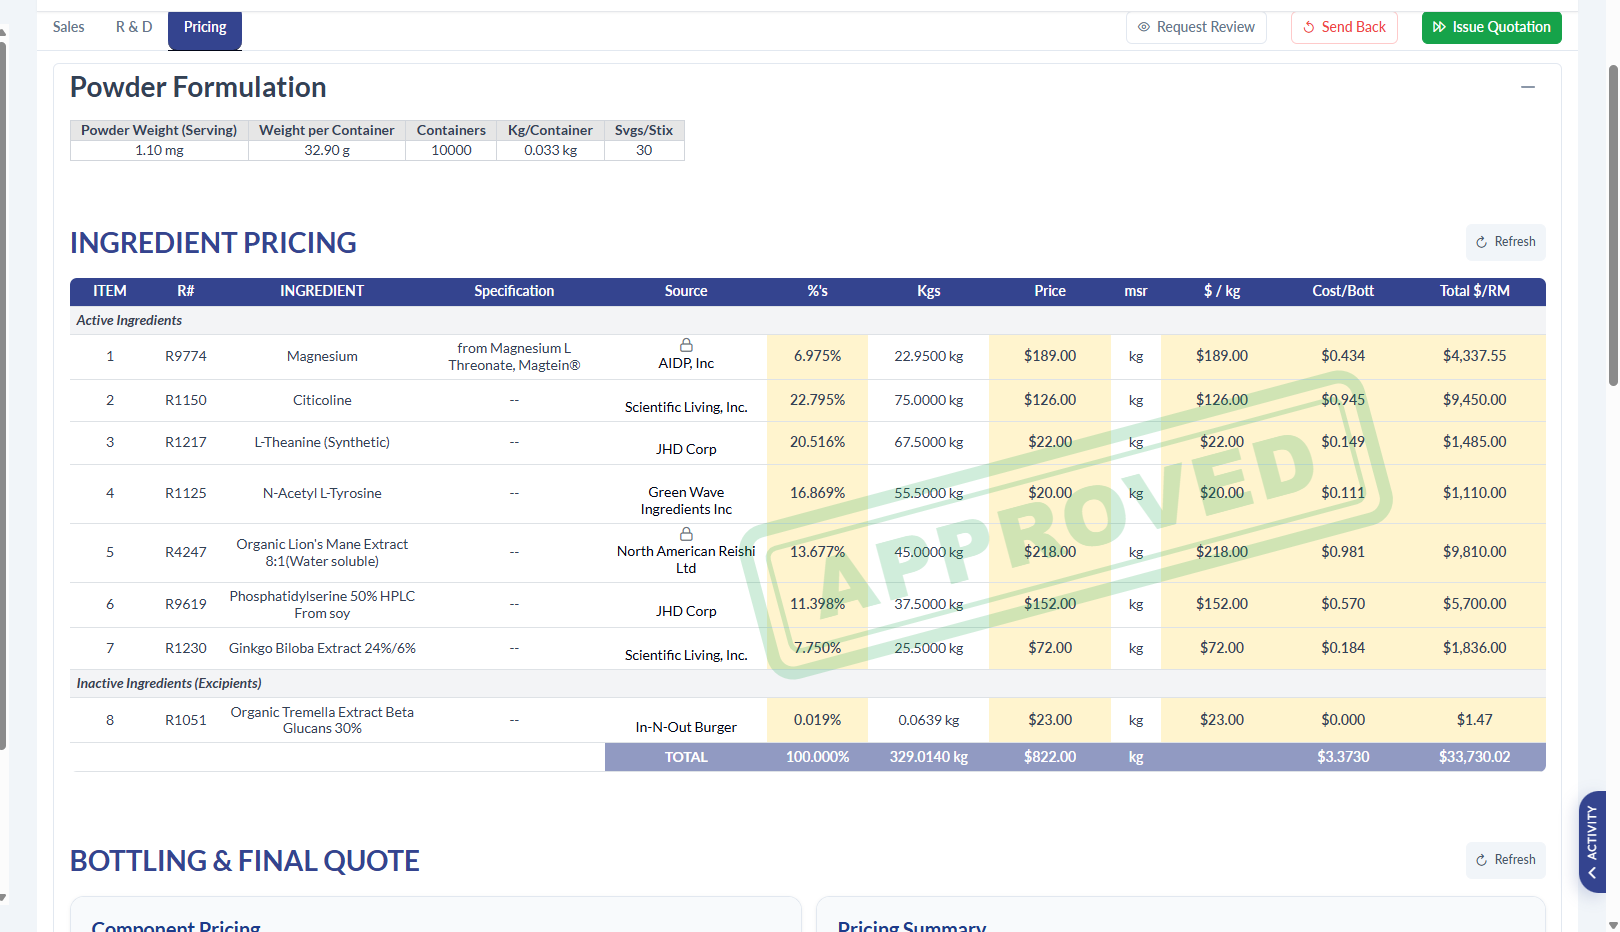Click the 329.0140 kg total cell

click(x=929, y=757)
